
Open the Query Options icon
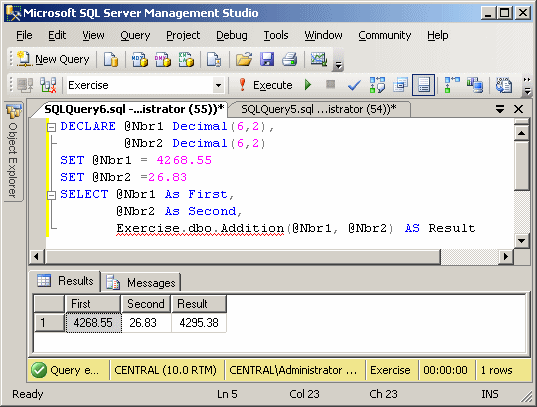coord(400,85)
